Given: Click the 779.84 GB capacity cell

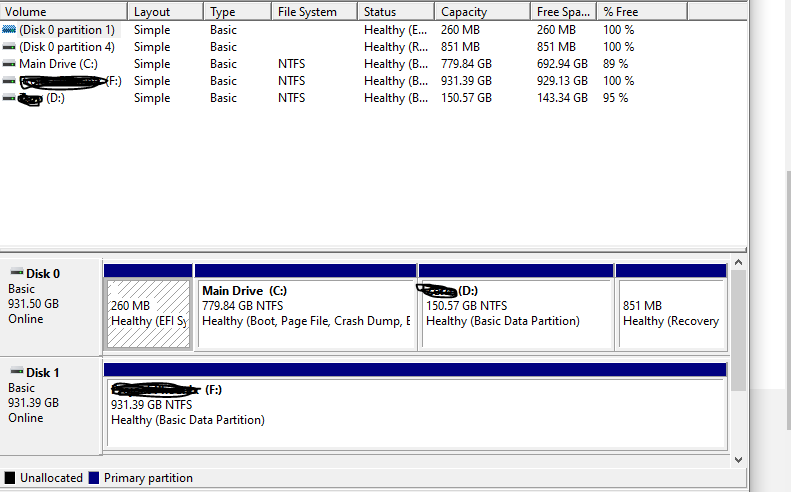Looking at the screenshot, I should pos(466,64).
